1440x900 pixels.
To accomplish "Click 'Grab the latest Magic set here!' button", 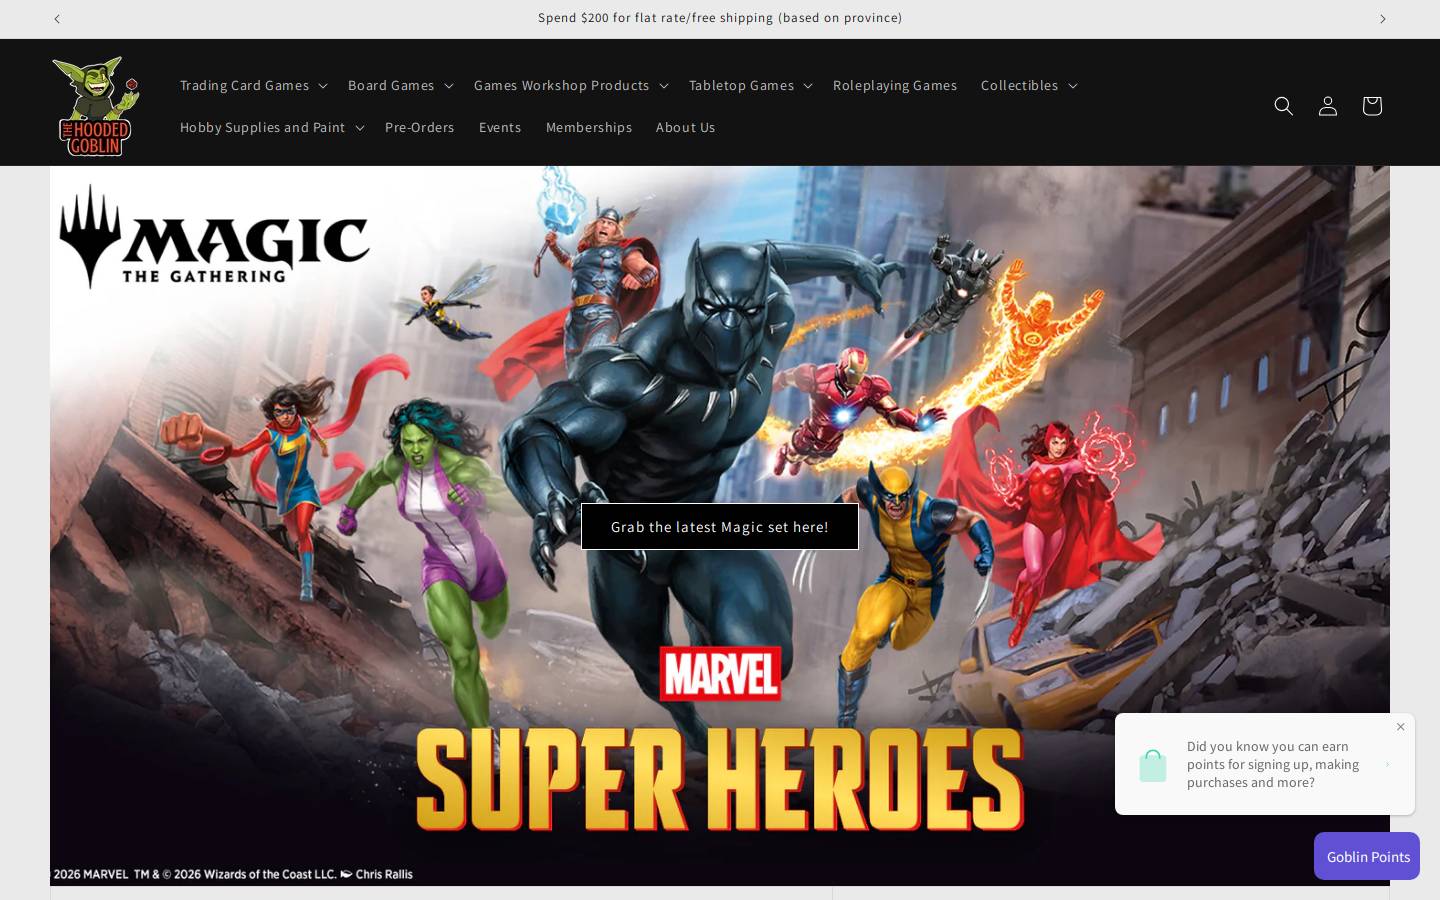I will click(720, 527).
